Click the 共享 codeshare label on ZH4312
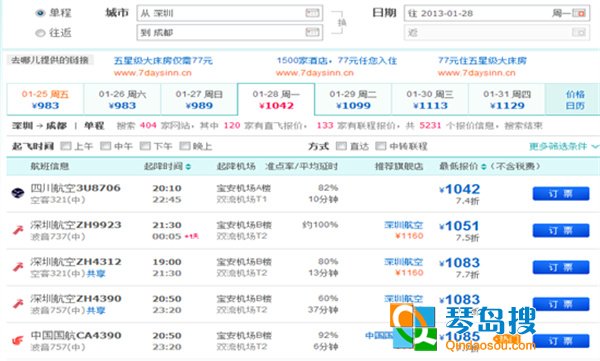The height and width of the screenshot is (361, 600). tap(96, 273)
